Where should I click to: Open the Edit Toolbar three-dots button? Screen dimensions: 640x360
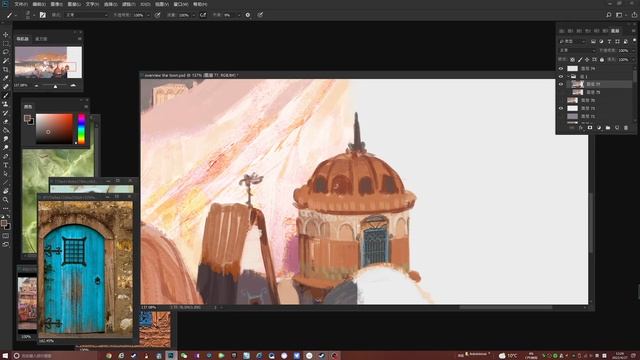tap(6, 208)
